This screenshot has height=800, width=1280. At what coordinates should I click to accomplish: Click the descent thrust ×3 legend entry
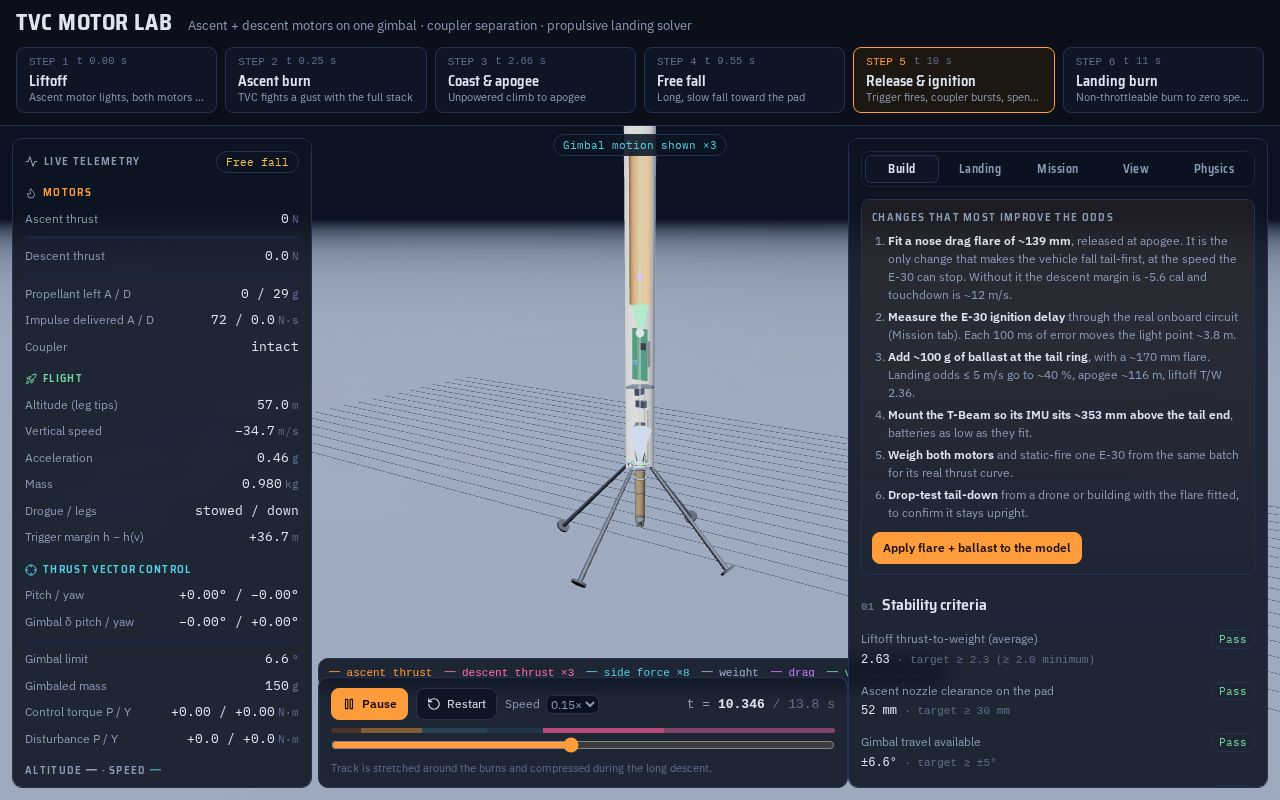(x=510, y=672)
